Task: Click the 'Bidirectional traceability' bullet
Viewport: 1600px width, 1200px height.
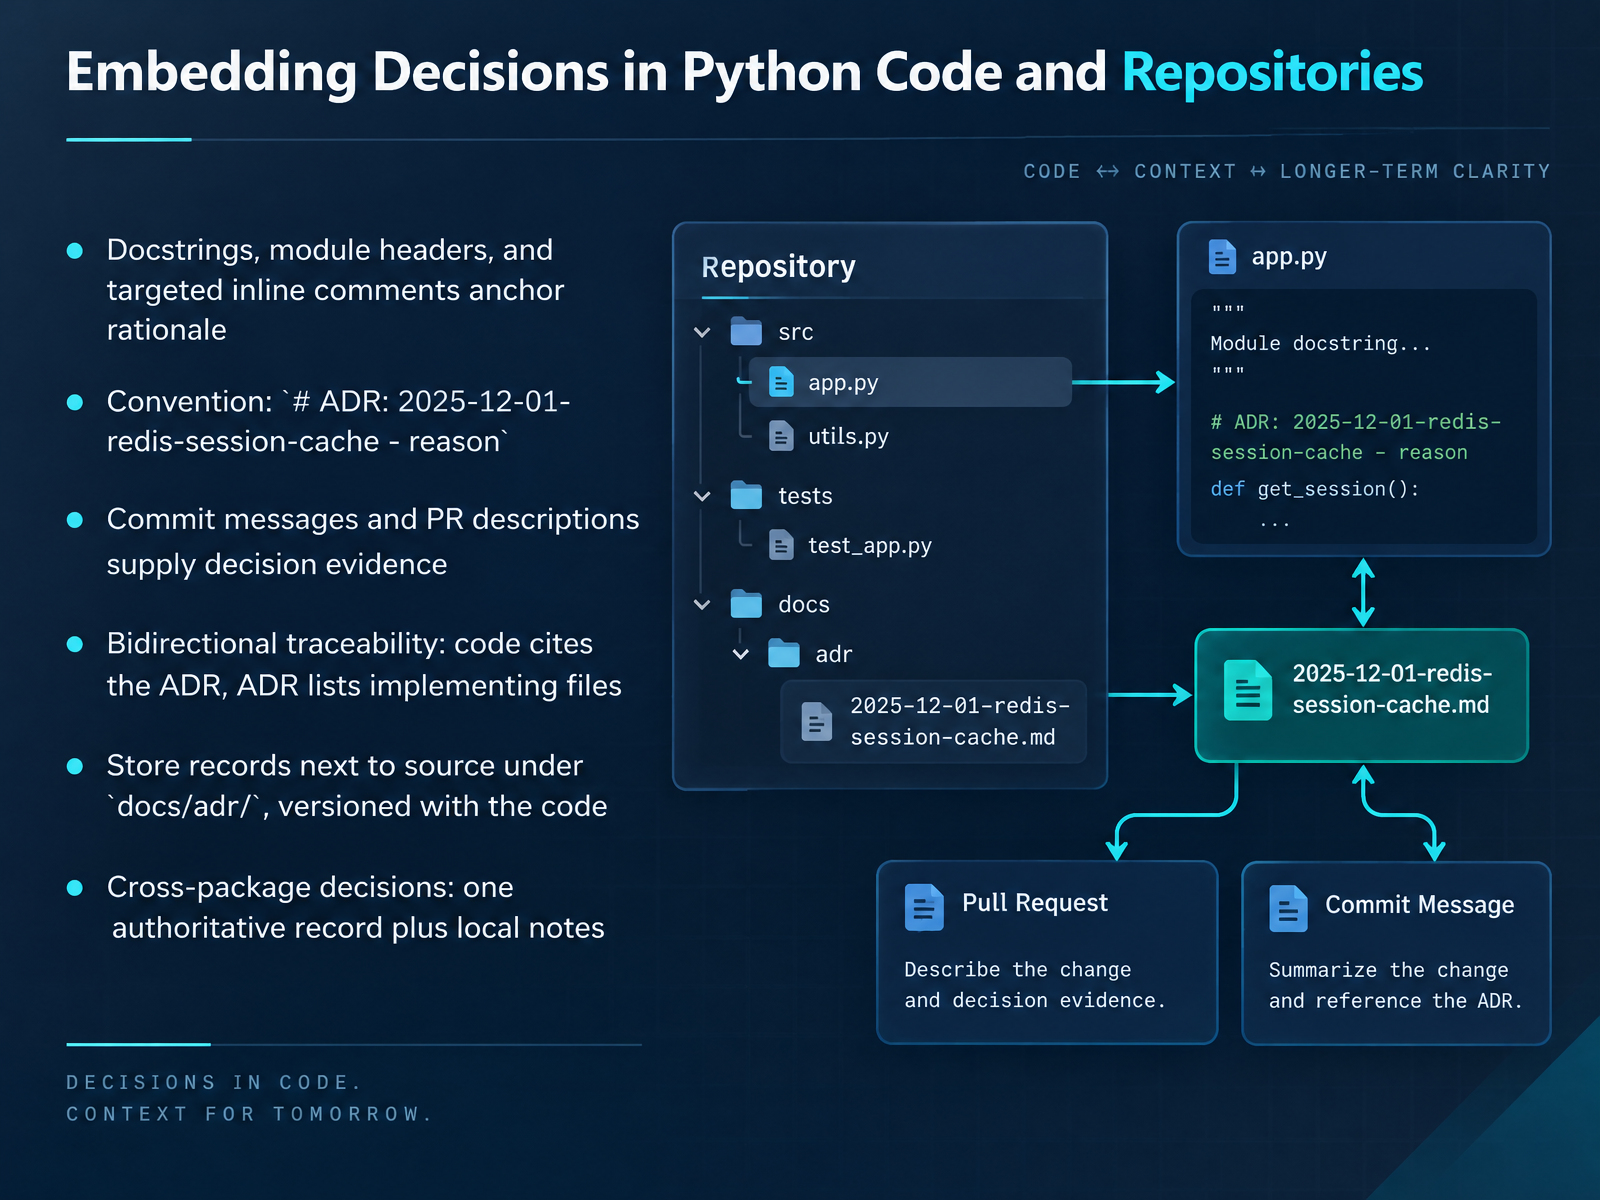Action: click(x=364, y=664)
